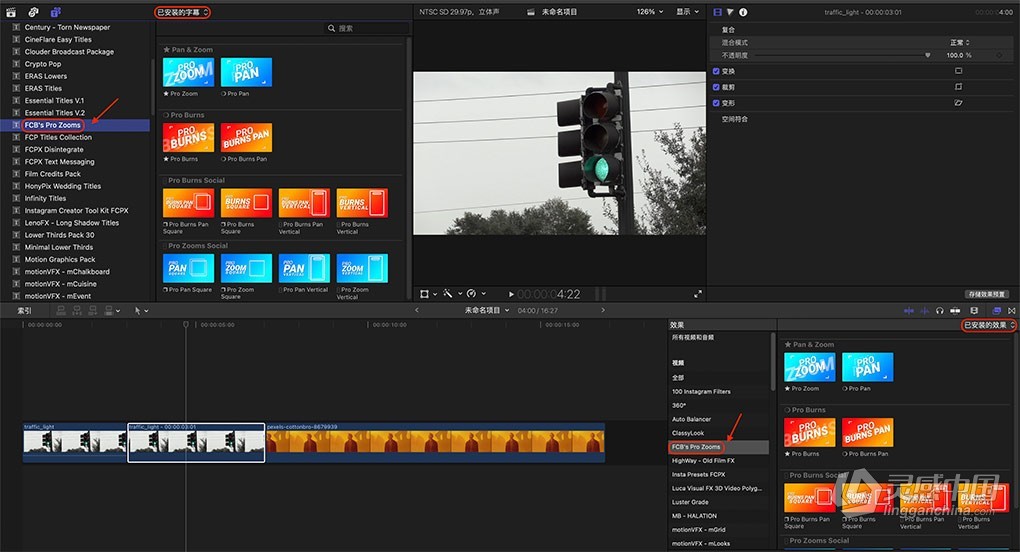
Task: Open overwrite edit options dropdown
Action: [113, 311]
